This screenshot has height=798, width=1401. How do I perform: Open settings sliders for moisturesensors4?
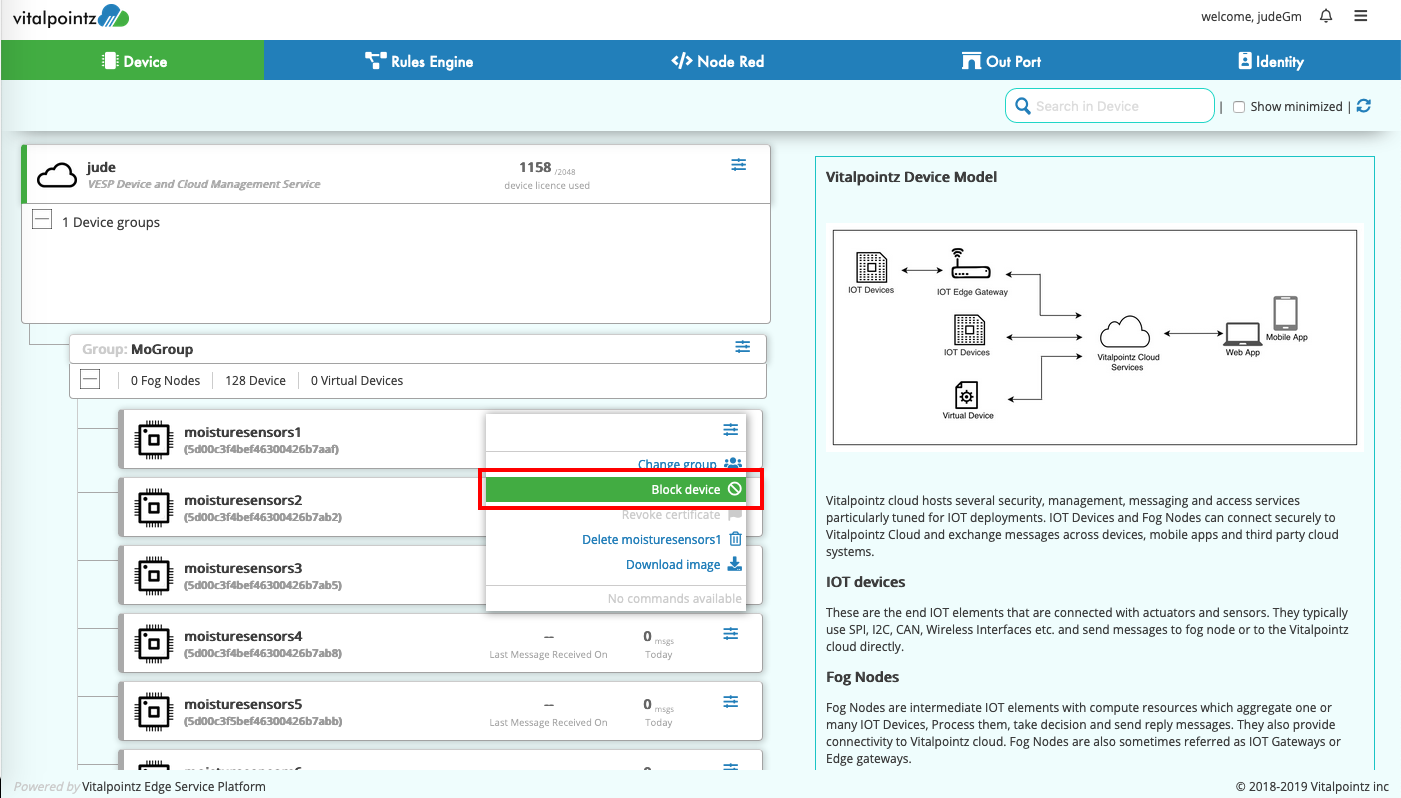coord(731,633)
